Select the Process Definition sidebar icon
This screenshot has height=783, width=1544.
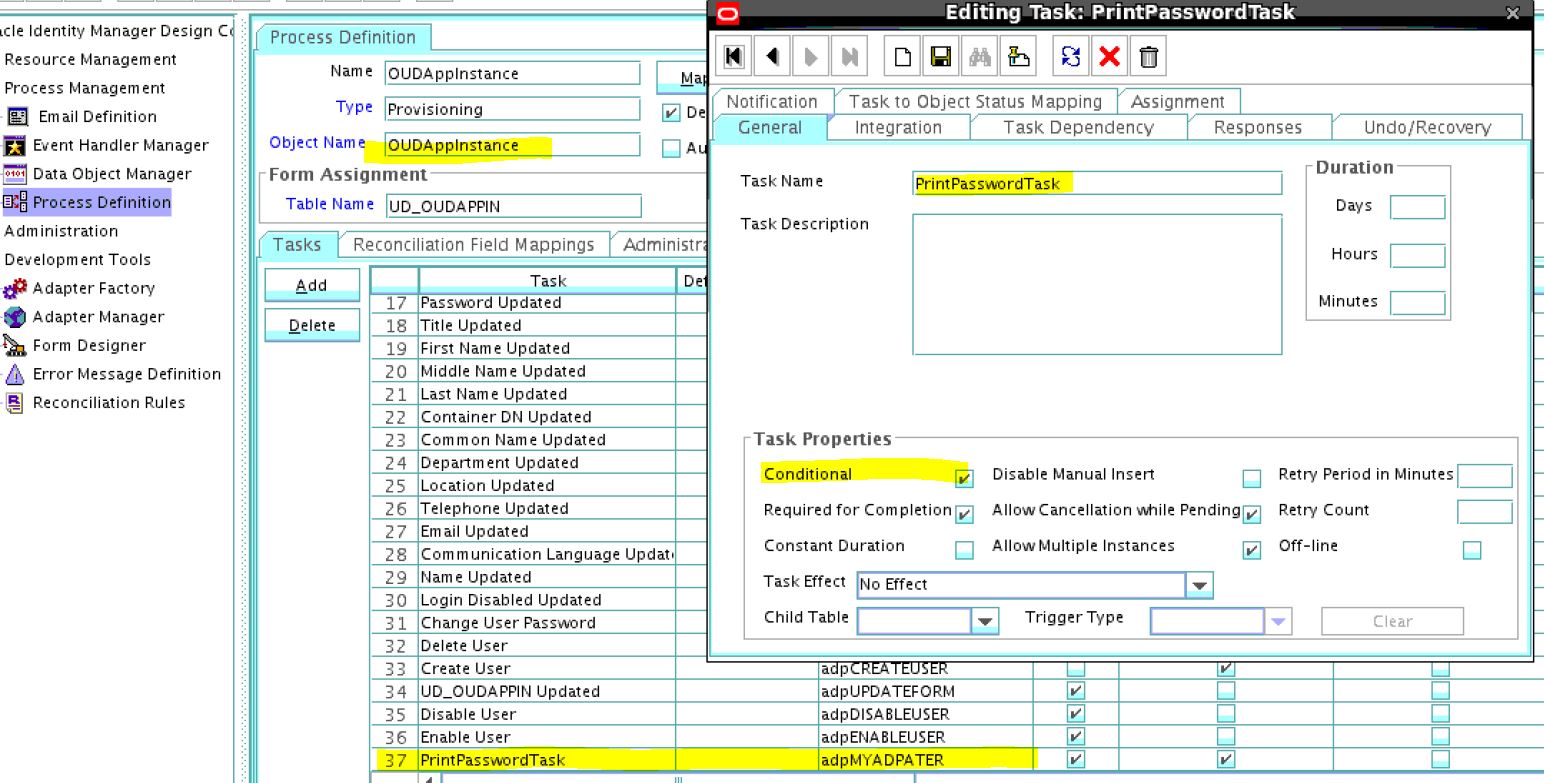(x=114, y=202)
